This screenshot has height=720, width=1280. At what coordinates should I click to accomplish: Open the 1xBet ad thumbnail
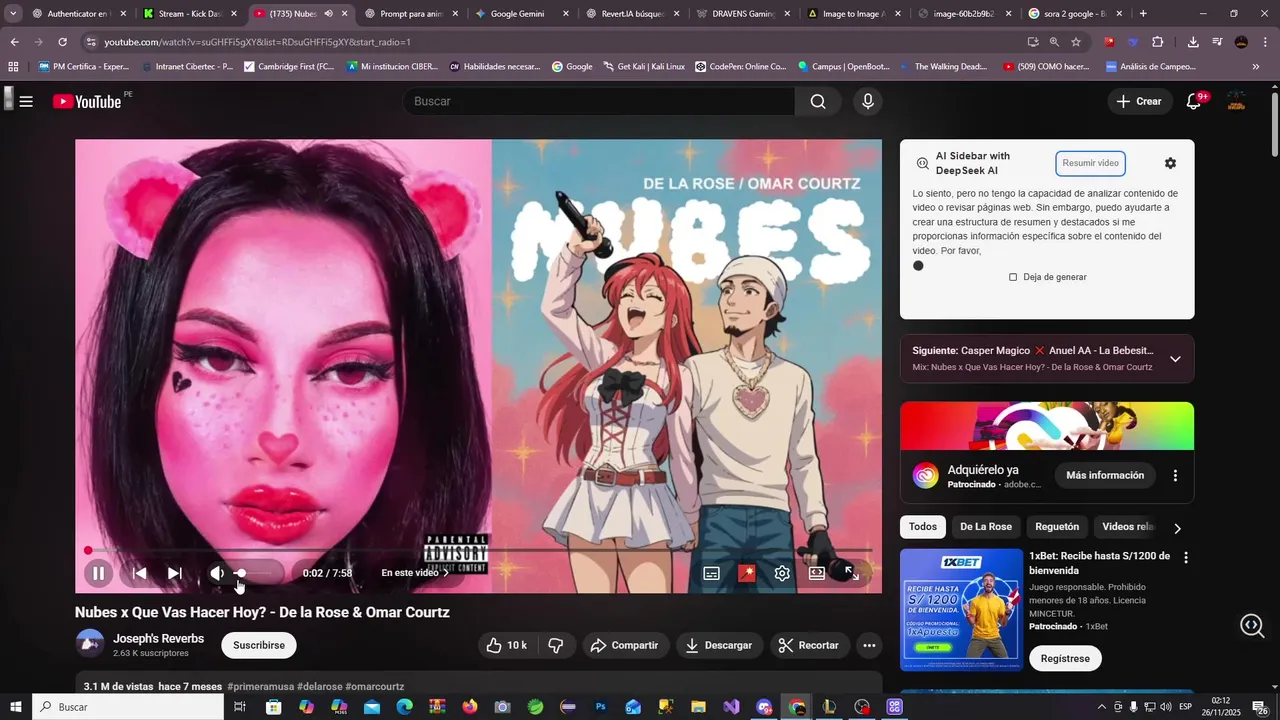960,610
